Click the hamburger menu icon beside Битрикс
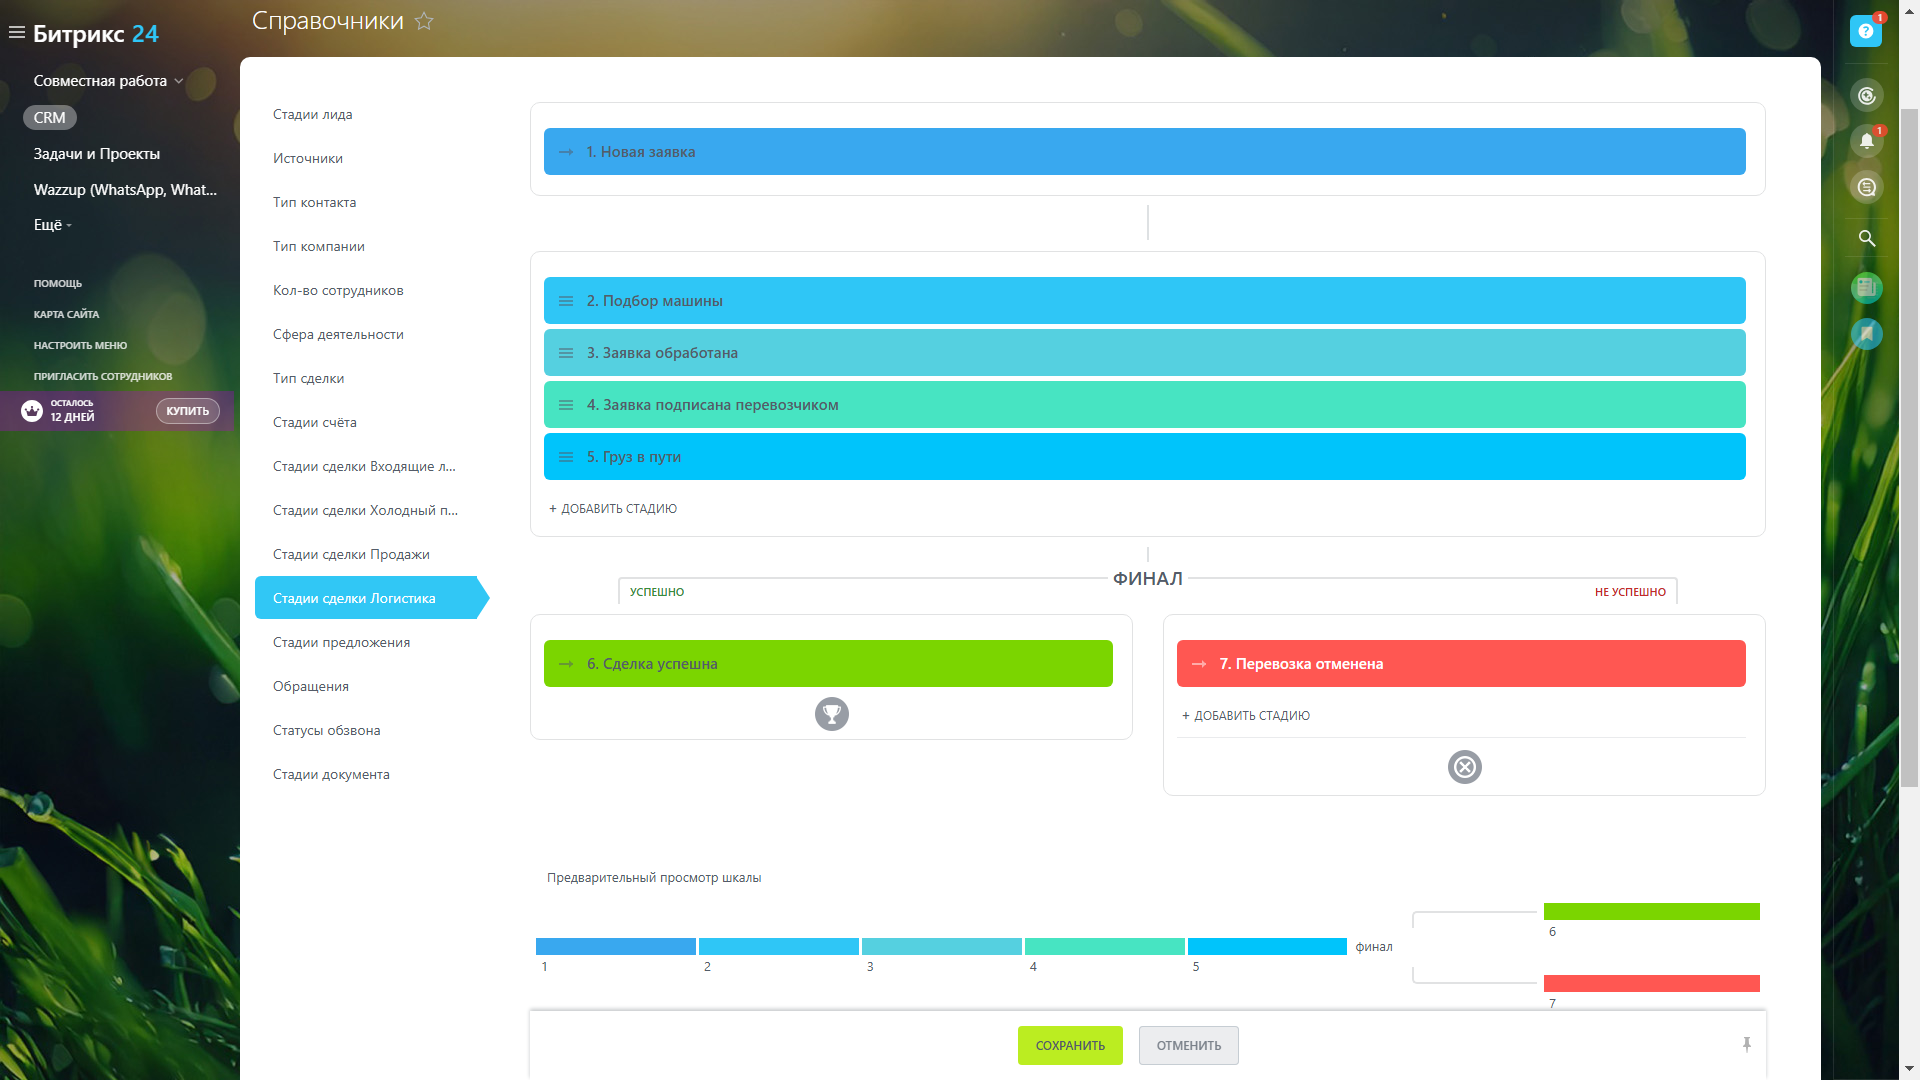Image resolution: width=1920 pixels, height=1080 pixels. click(16, 33)
